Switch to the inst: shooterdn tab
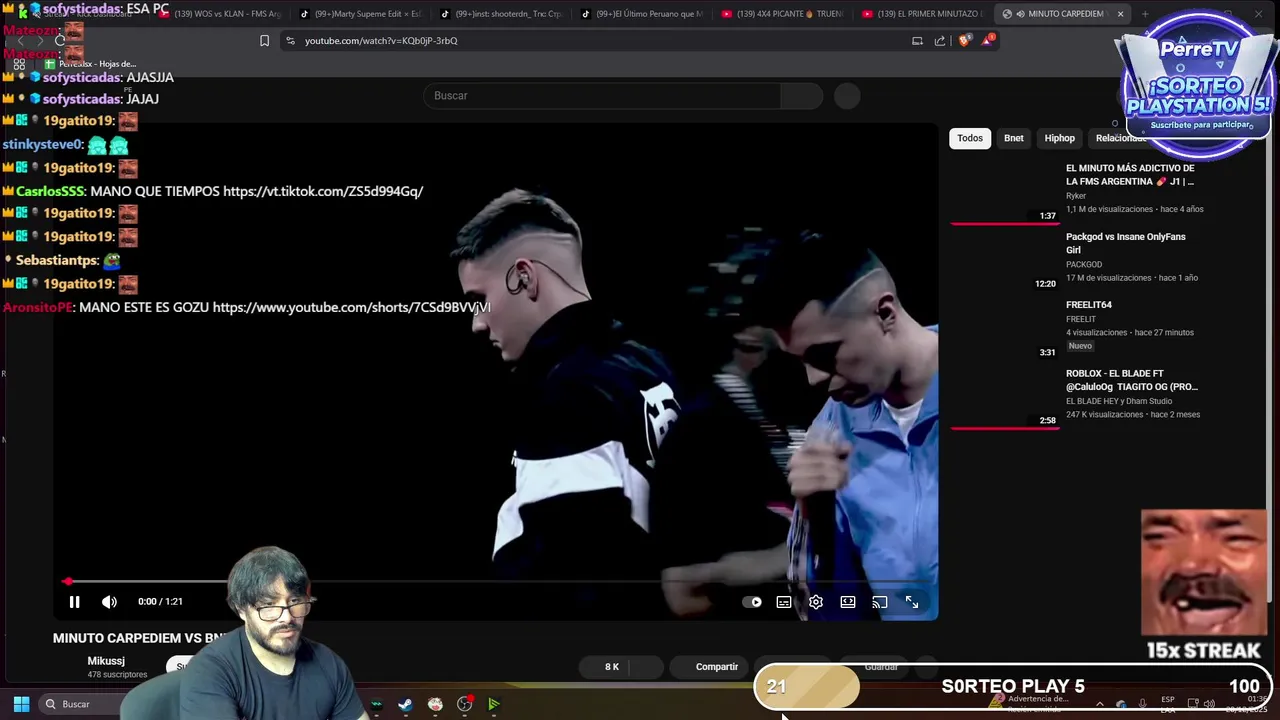 click(502, 14)
